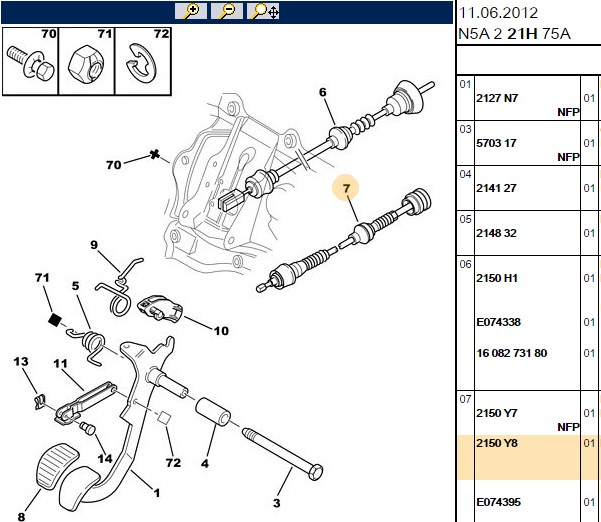Click the zoom in magnifier icon
This screenshot has width=601, height=522.
click(191, 11)
